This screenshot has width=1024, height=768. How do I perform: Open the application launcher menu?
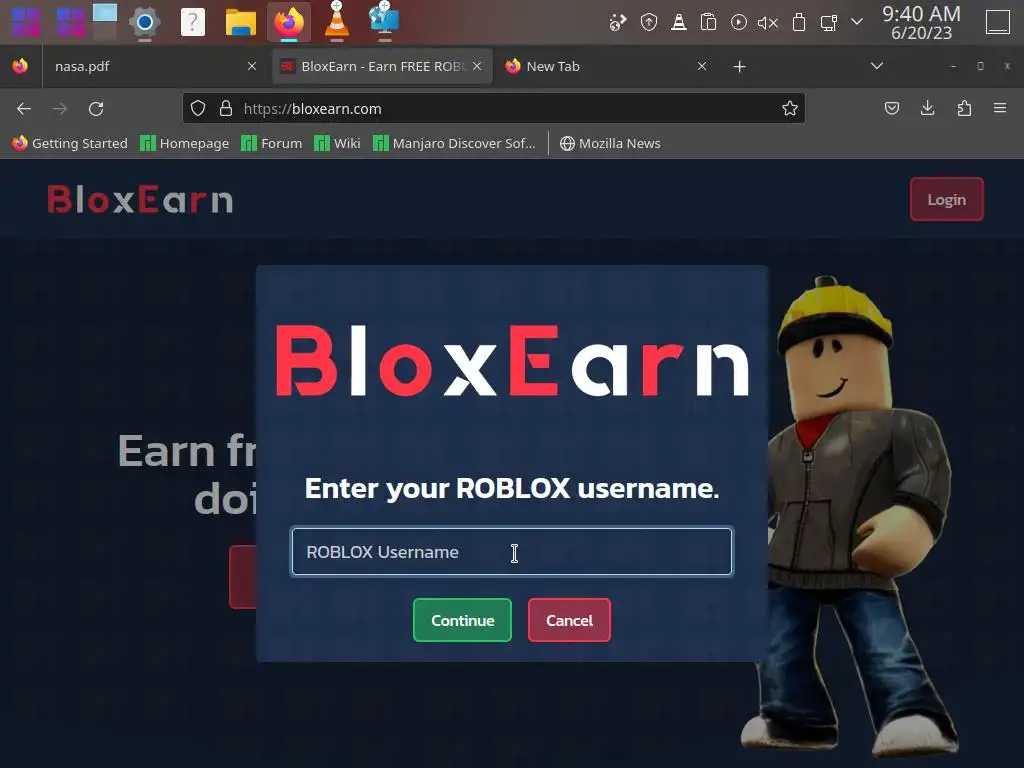[x=26, y=22]
